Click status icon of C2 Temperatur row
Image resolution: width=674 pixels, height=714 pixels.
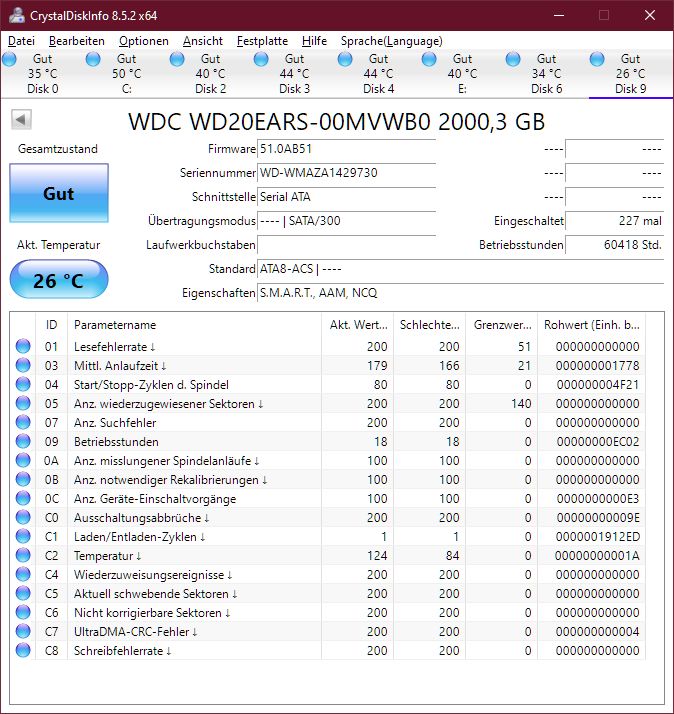click(23, 555)
